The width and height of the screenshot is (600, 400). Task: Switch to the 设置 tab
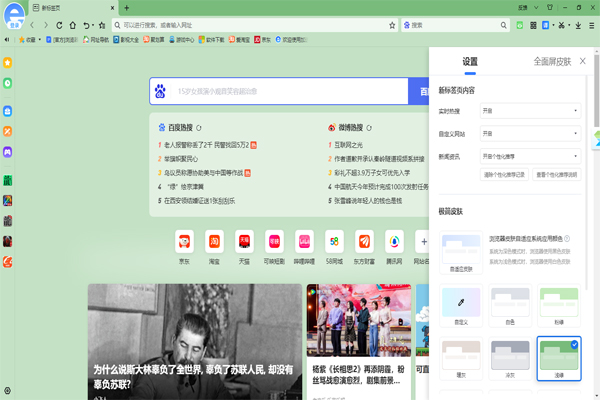470,62
